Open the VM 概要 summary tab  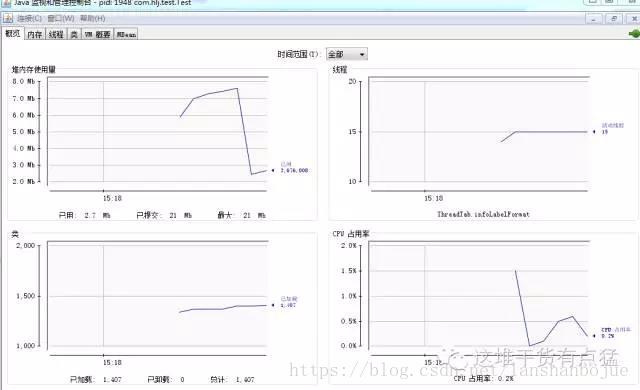click(x=98, y=35)
